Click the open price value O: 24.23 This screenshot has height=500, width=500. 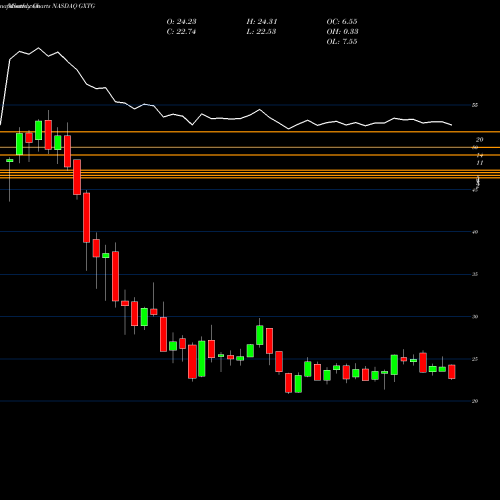pyautogui.click(x=181, y=22)
